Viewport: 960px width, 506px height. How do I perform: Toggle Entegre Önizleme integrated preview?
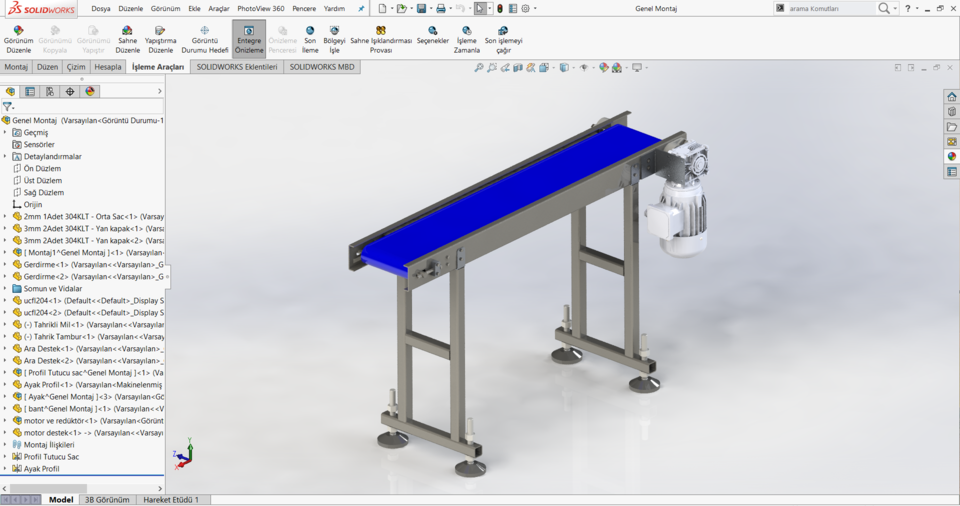point(249,39)
